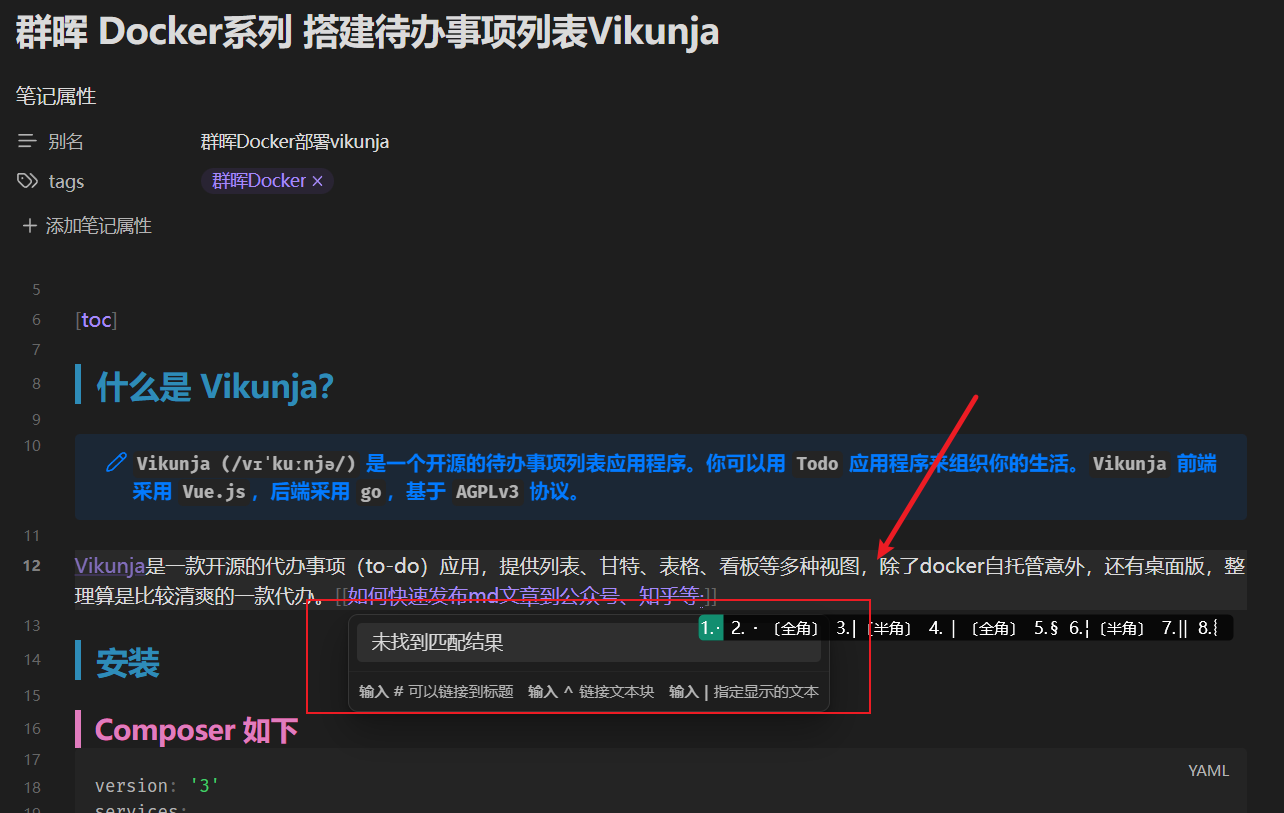Click the 笔记属性 section heading

click(56, 97)
